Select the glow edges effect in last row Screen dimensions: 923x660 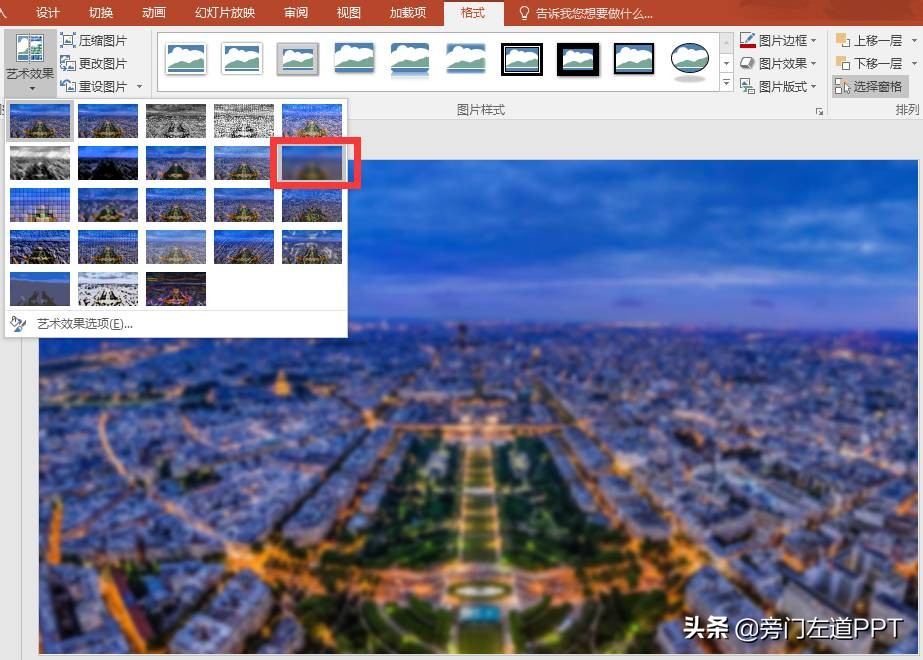click(x=175, y=288)
